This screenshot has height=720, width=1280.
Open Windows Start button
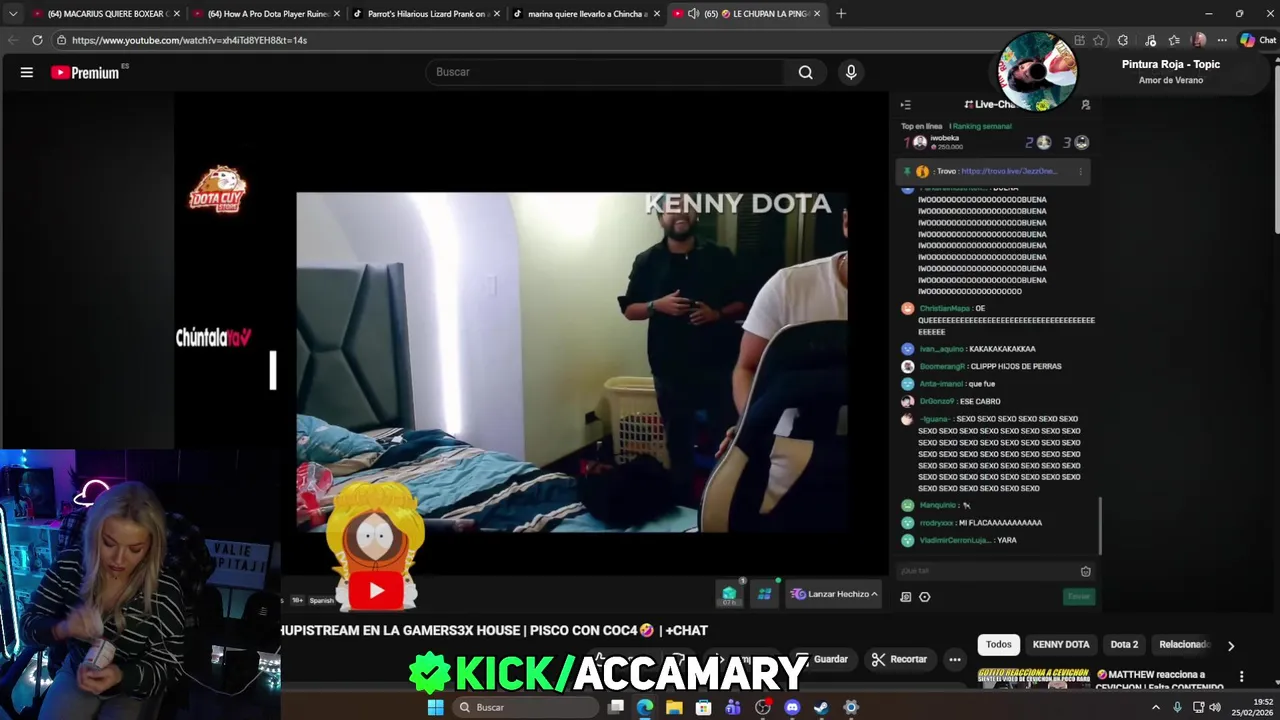coord(435,707)
